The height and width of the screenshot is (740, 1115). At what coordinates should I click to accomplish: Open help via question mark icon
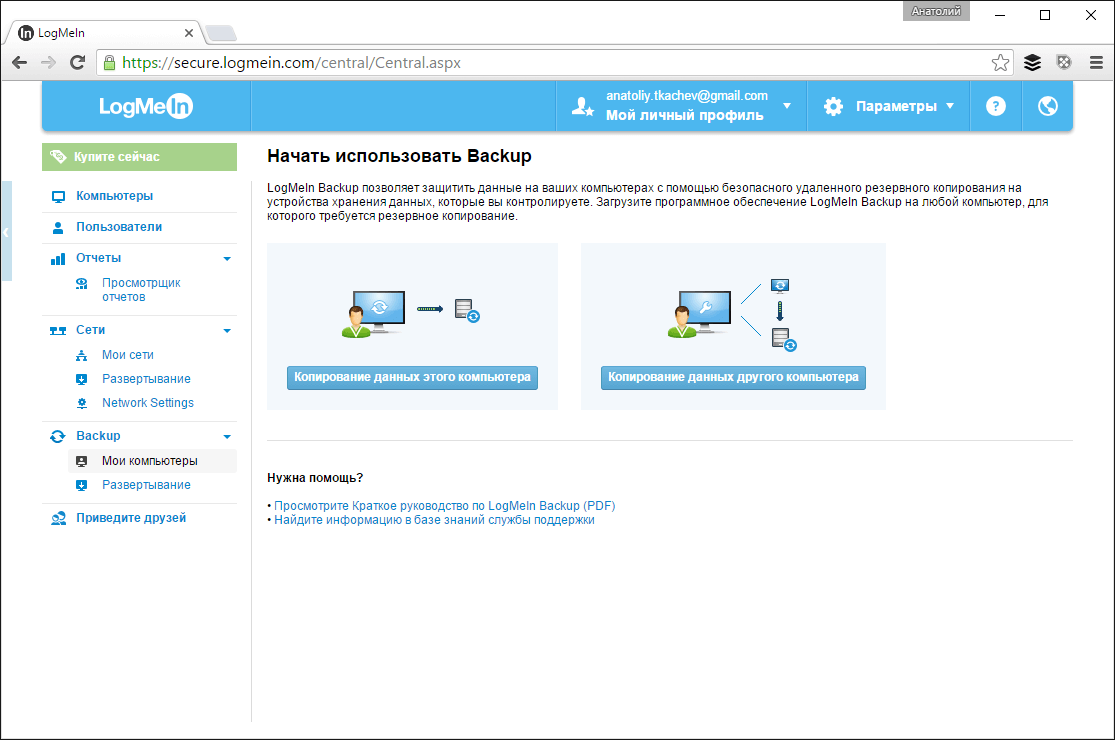(x=996, y=106)
